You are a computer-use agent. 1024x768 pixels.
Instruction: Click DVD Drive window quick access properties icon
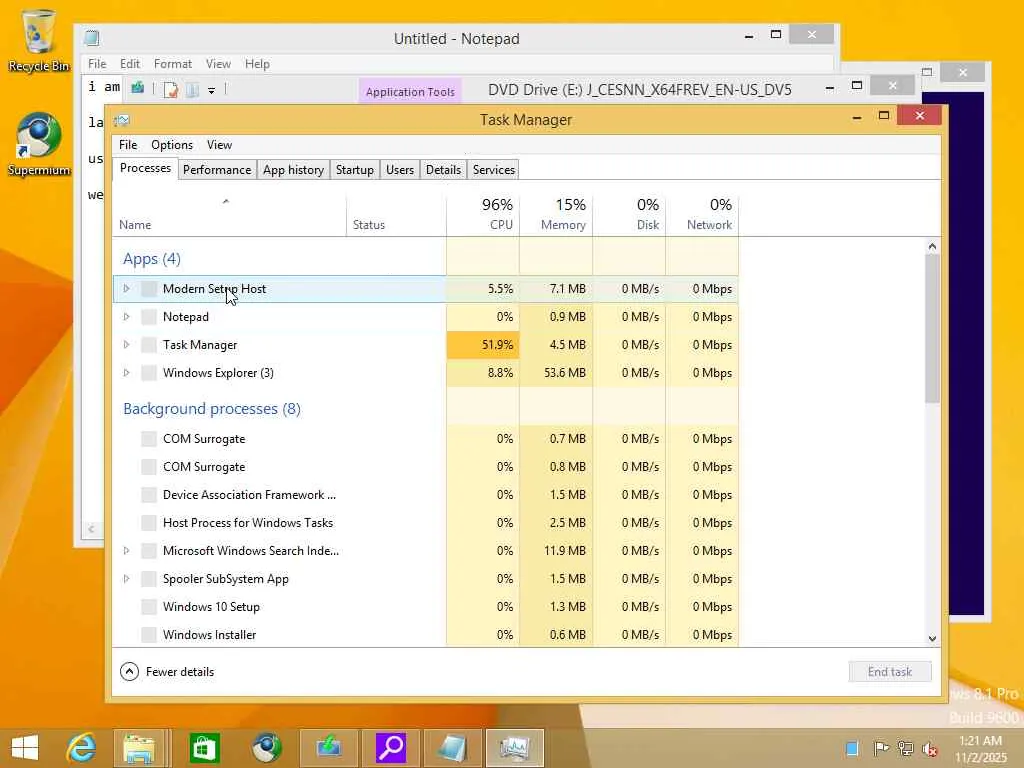[x=171, y=89]
